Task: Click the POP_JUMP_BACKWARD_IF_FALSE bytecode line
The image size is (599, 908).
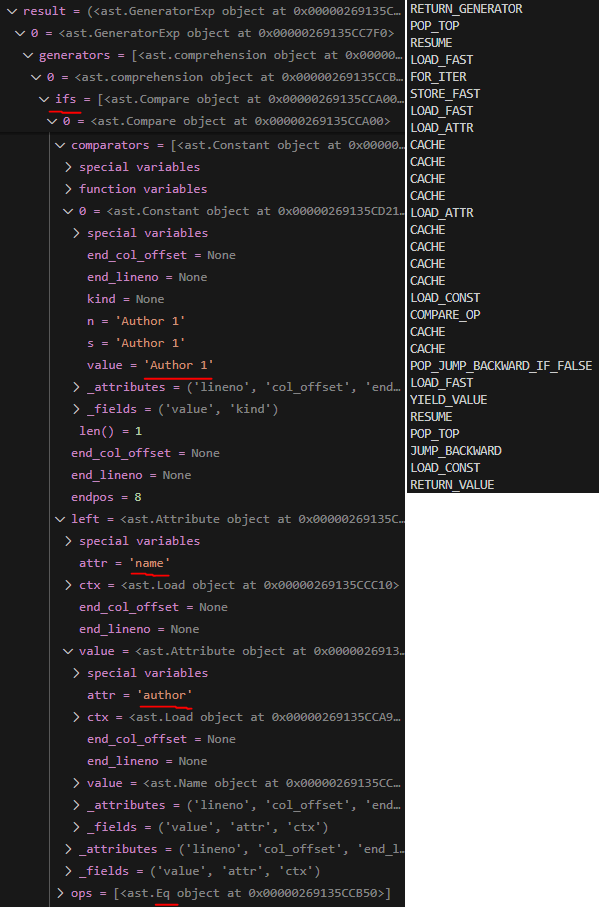Action: pos(501,365)
